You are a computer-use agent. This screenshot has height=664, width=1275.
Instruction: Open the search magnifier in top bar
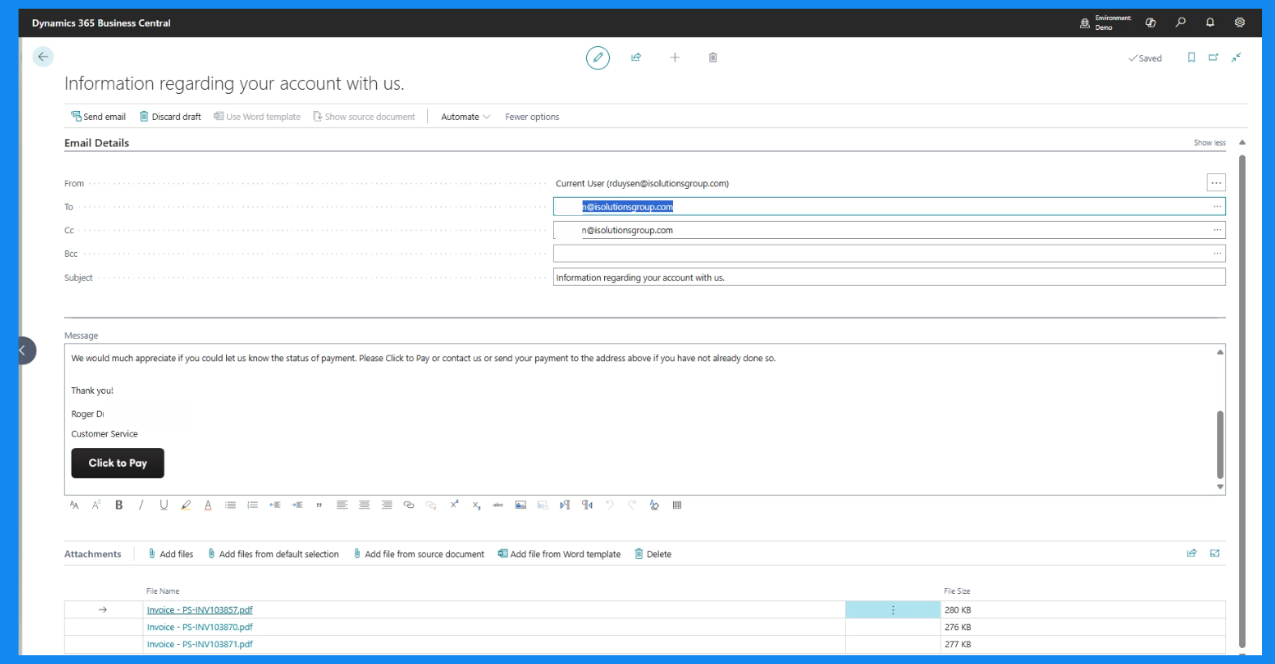pos(1181,22)
